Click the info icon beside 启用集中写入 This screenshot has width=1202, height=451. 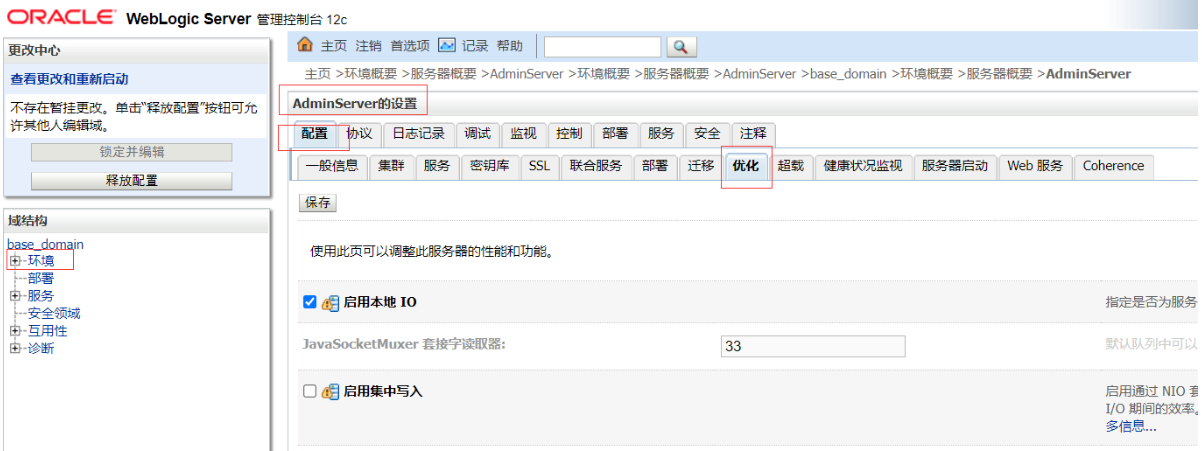point(330,392)
